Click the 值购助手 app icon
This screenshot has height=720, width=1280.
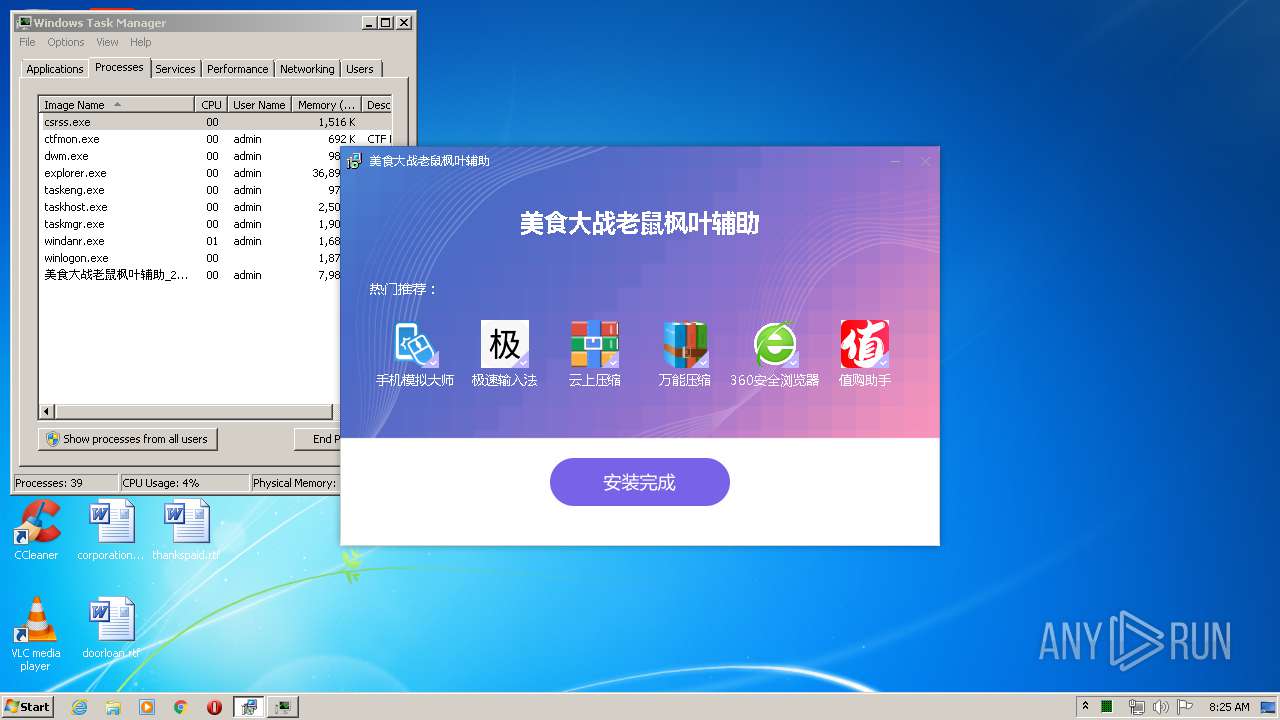tap(865, 345)
